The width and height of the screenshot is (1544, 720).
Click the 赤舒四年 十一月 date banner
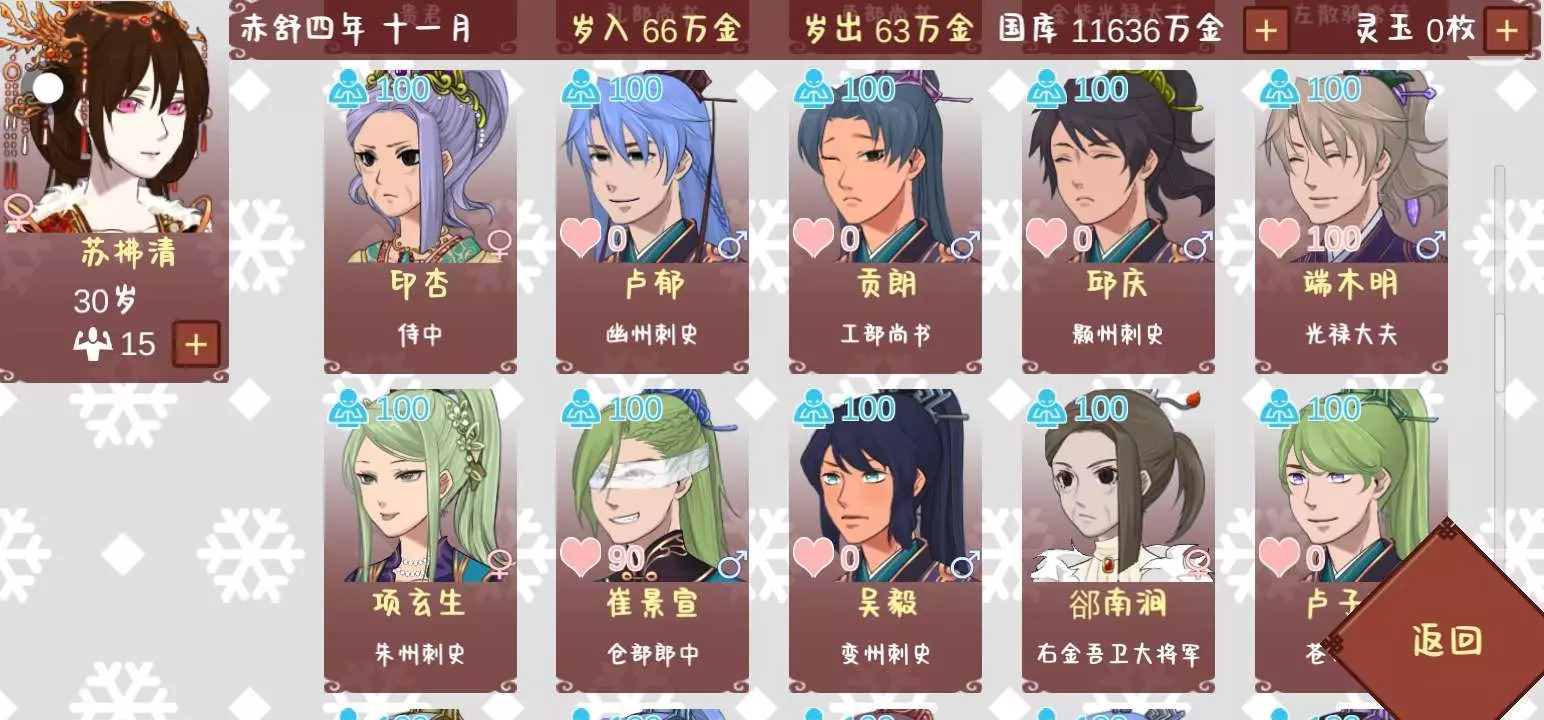357,28
